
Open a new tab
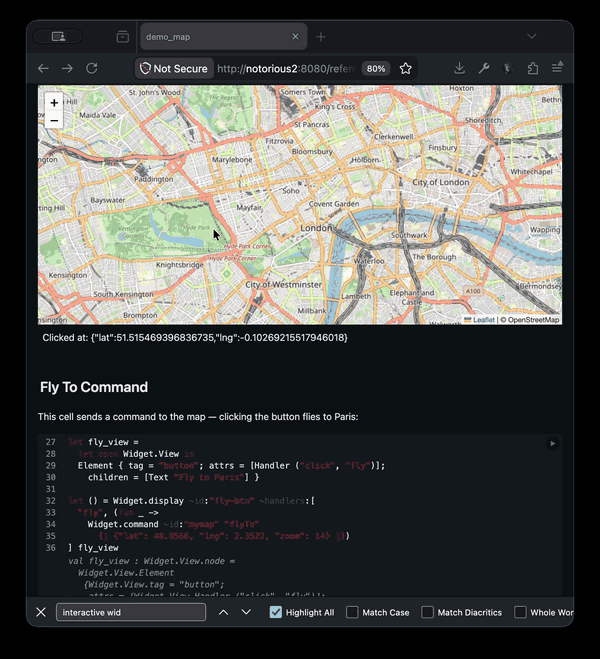click(321, 37)
